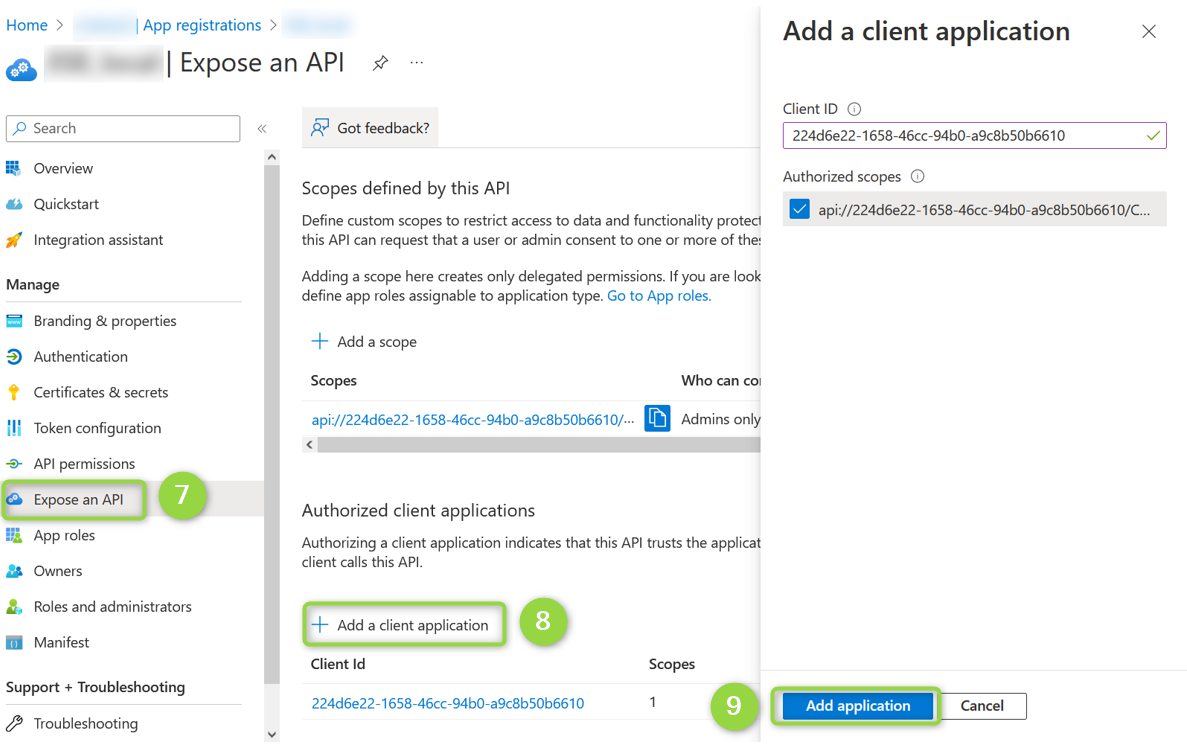Click the Token configuration bars icon

tap(14, 428)
